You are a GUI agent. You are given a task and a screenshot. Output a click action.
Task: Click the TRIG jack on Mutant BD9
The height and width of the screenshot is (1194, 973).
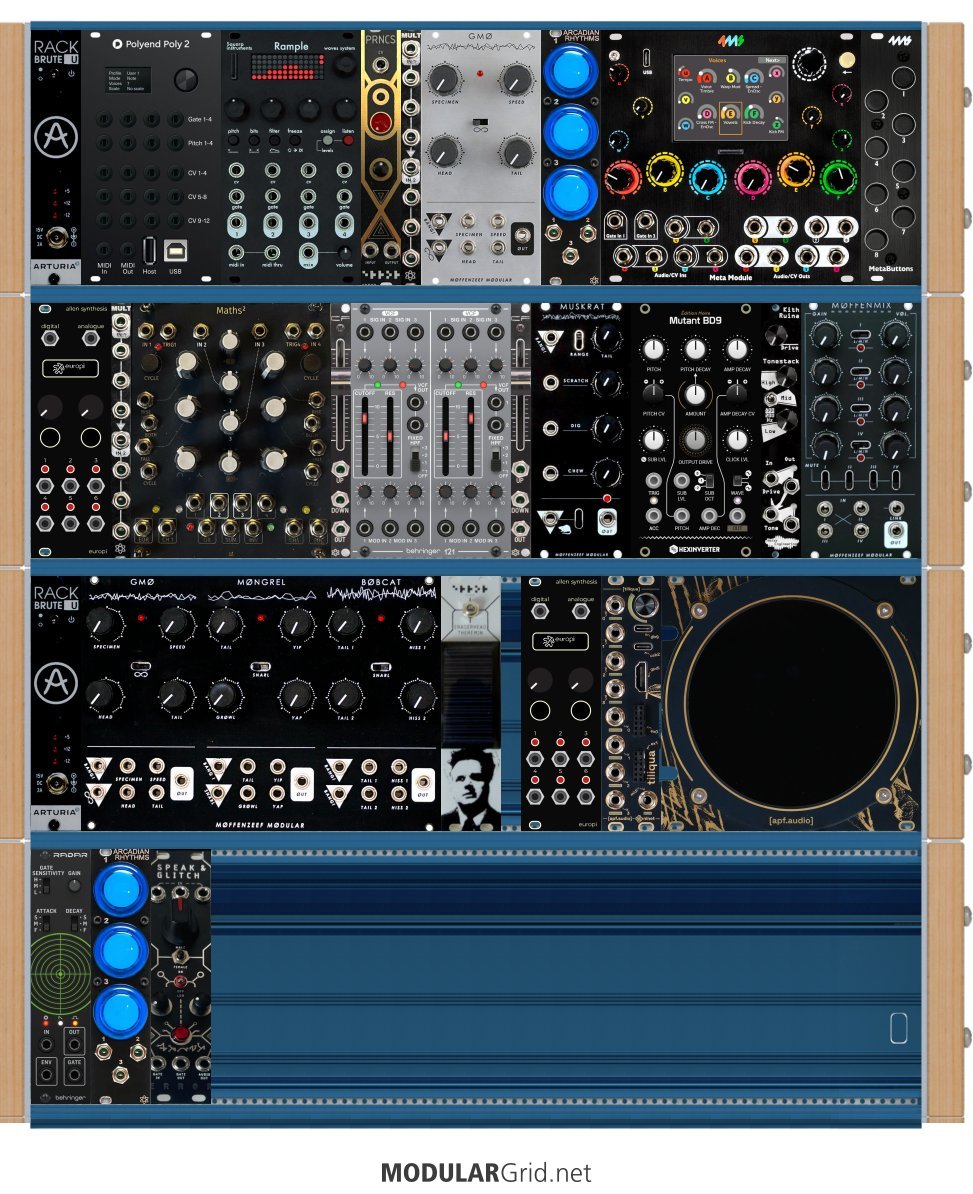653,480
